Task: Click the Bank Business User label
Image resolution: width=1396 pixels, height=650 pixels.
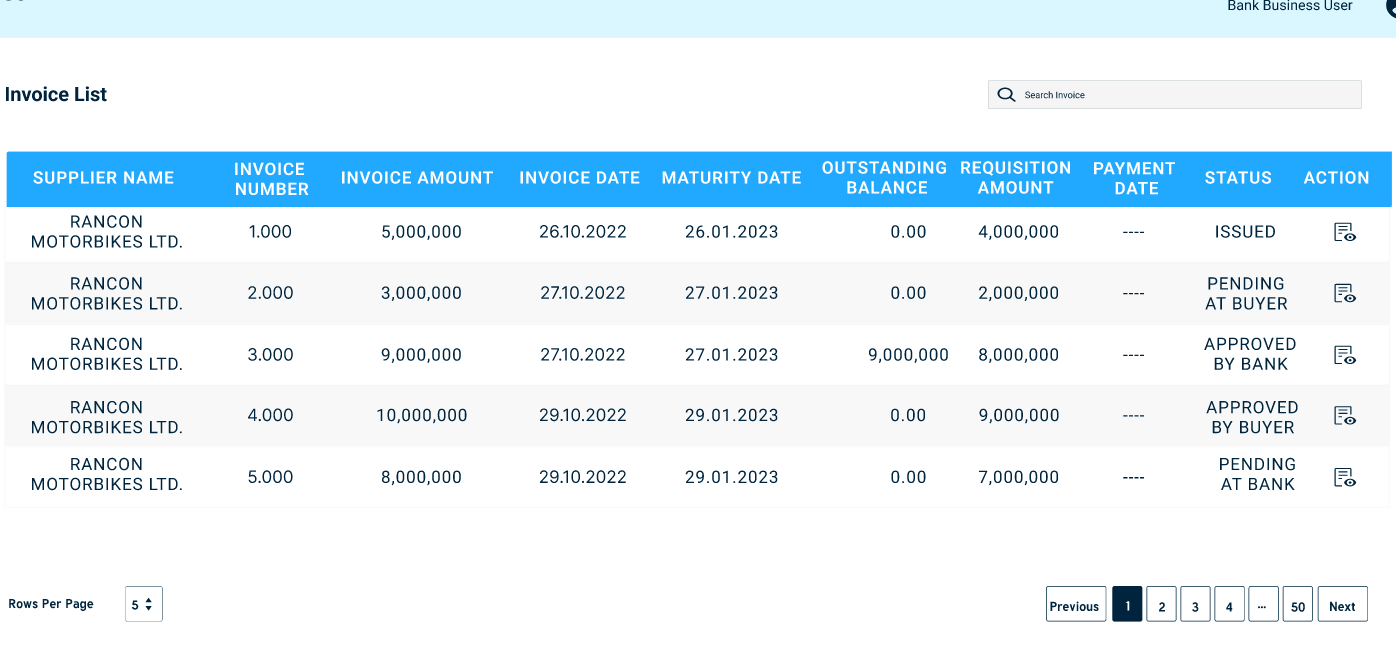Action: 1290,6
